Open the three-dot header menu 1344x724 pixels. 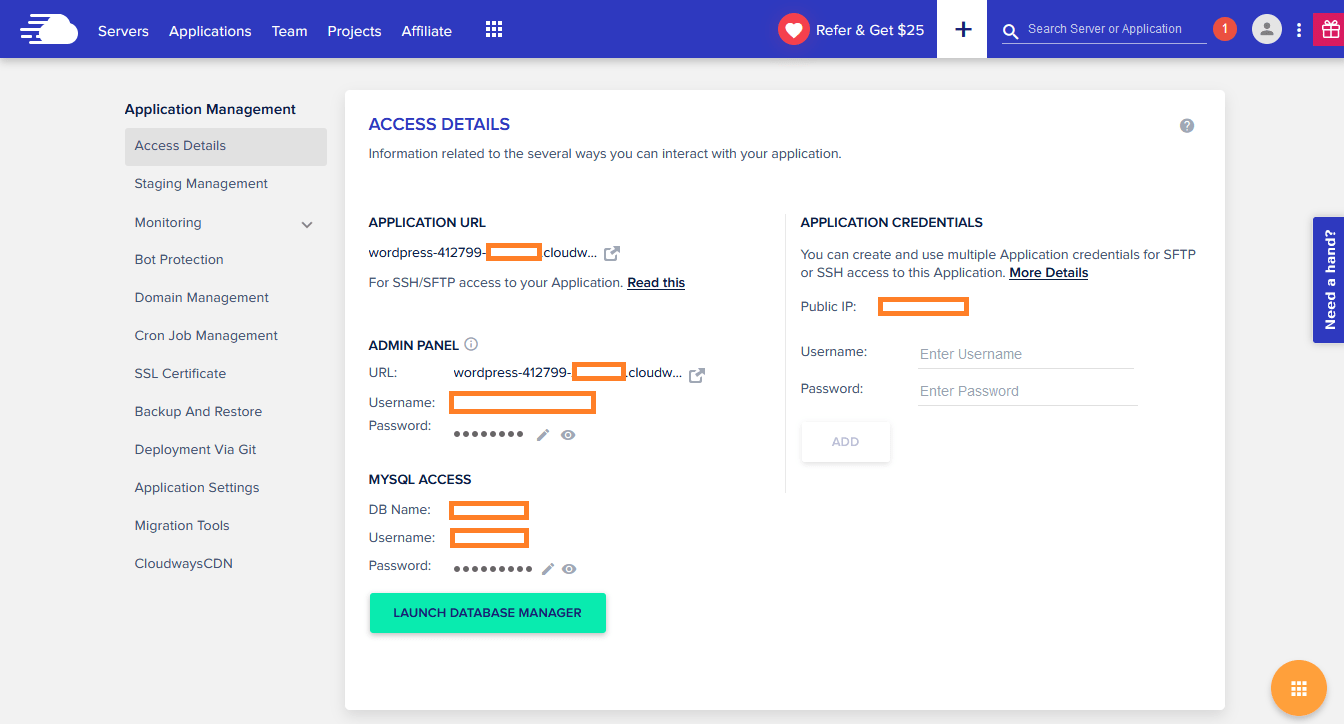(1298, 30)
